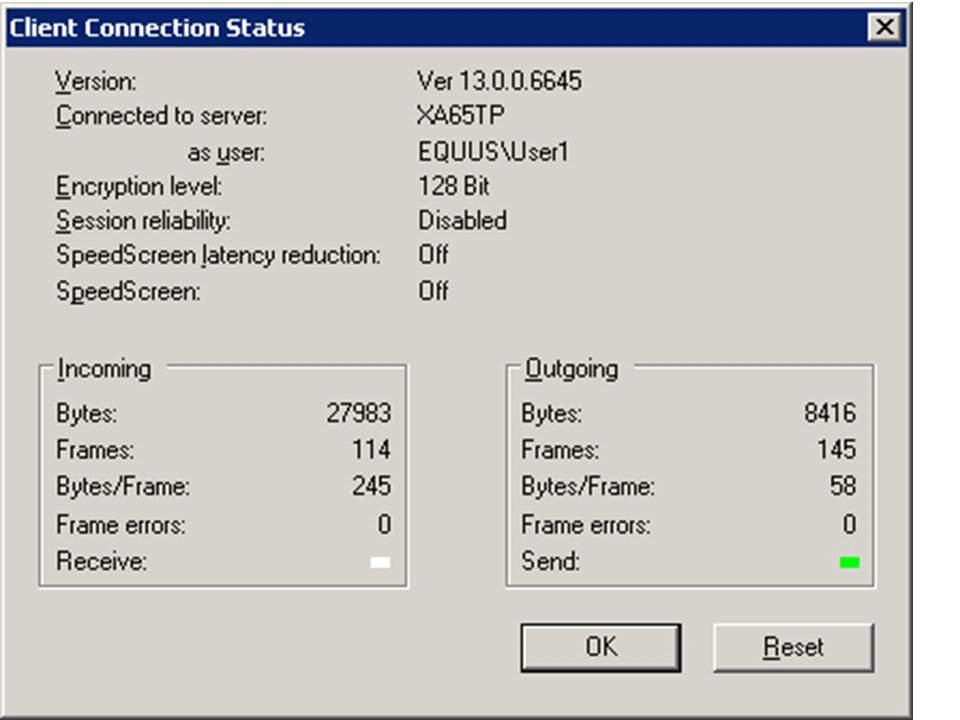The width and height of the screenshot is (960, 720).
Task: Click the OK button
Action: tap(600, 648)
